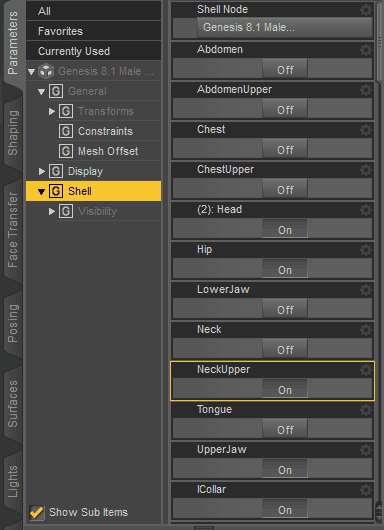The image size is (384, 530).
Task: Toggle NeckUpper On switch
Action: tap(285, 389)
